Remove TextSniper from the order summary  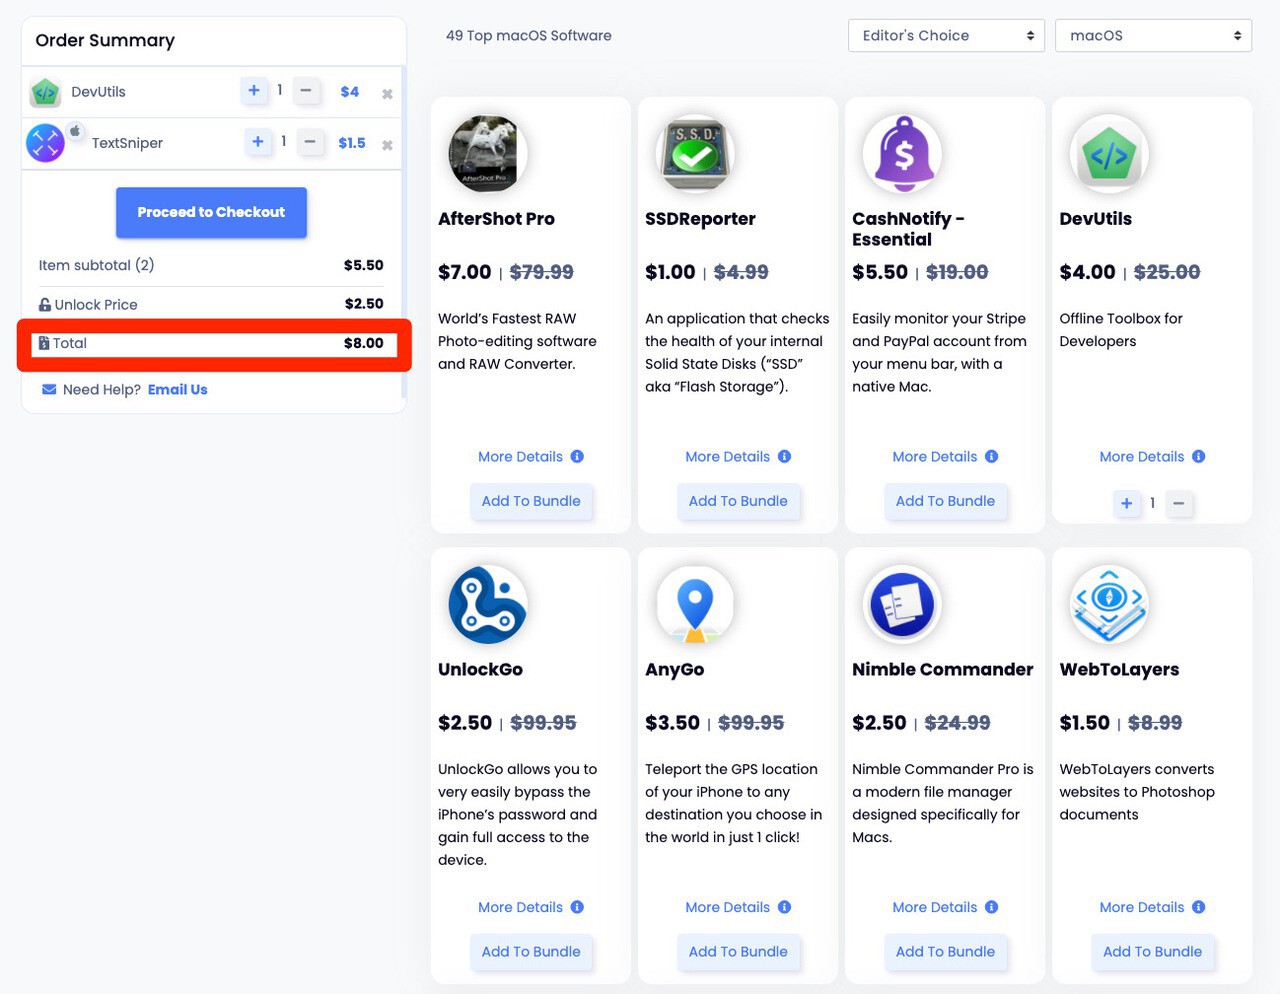point(387,142)
